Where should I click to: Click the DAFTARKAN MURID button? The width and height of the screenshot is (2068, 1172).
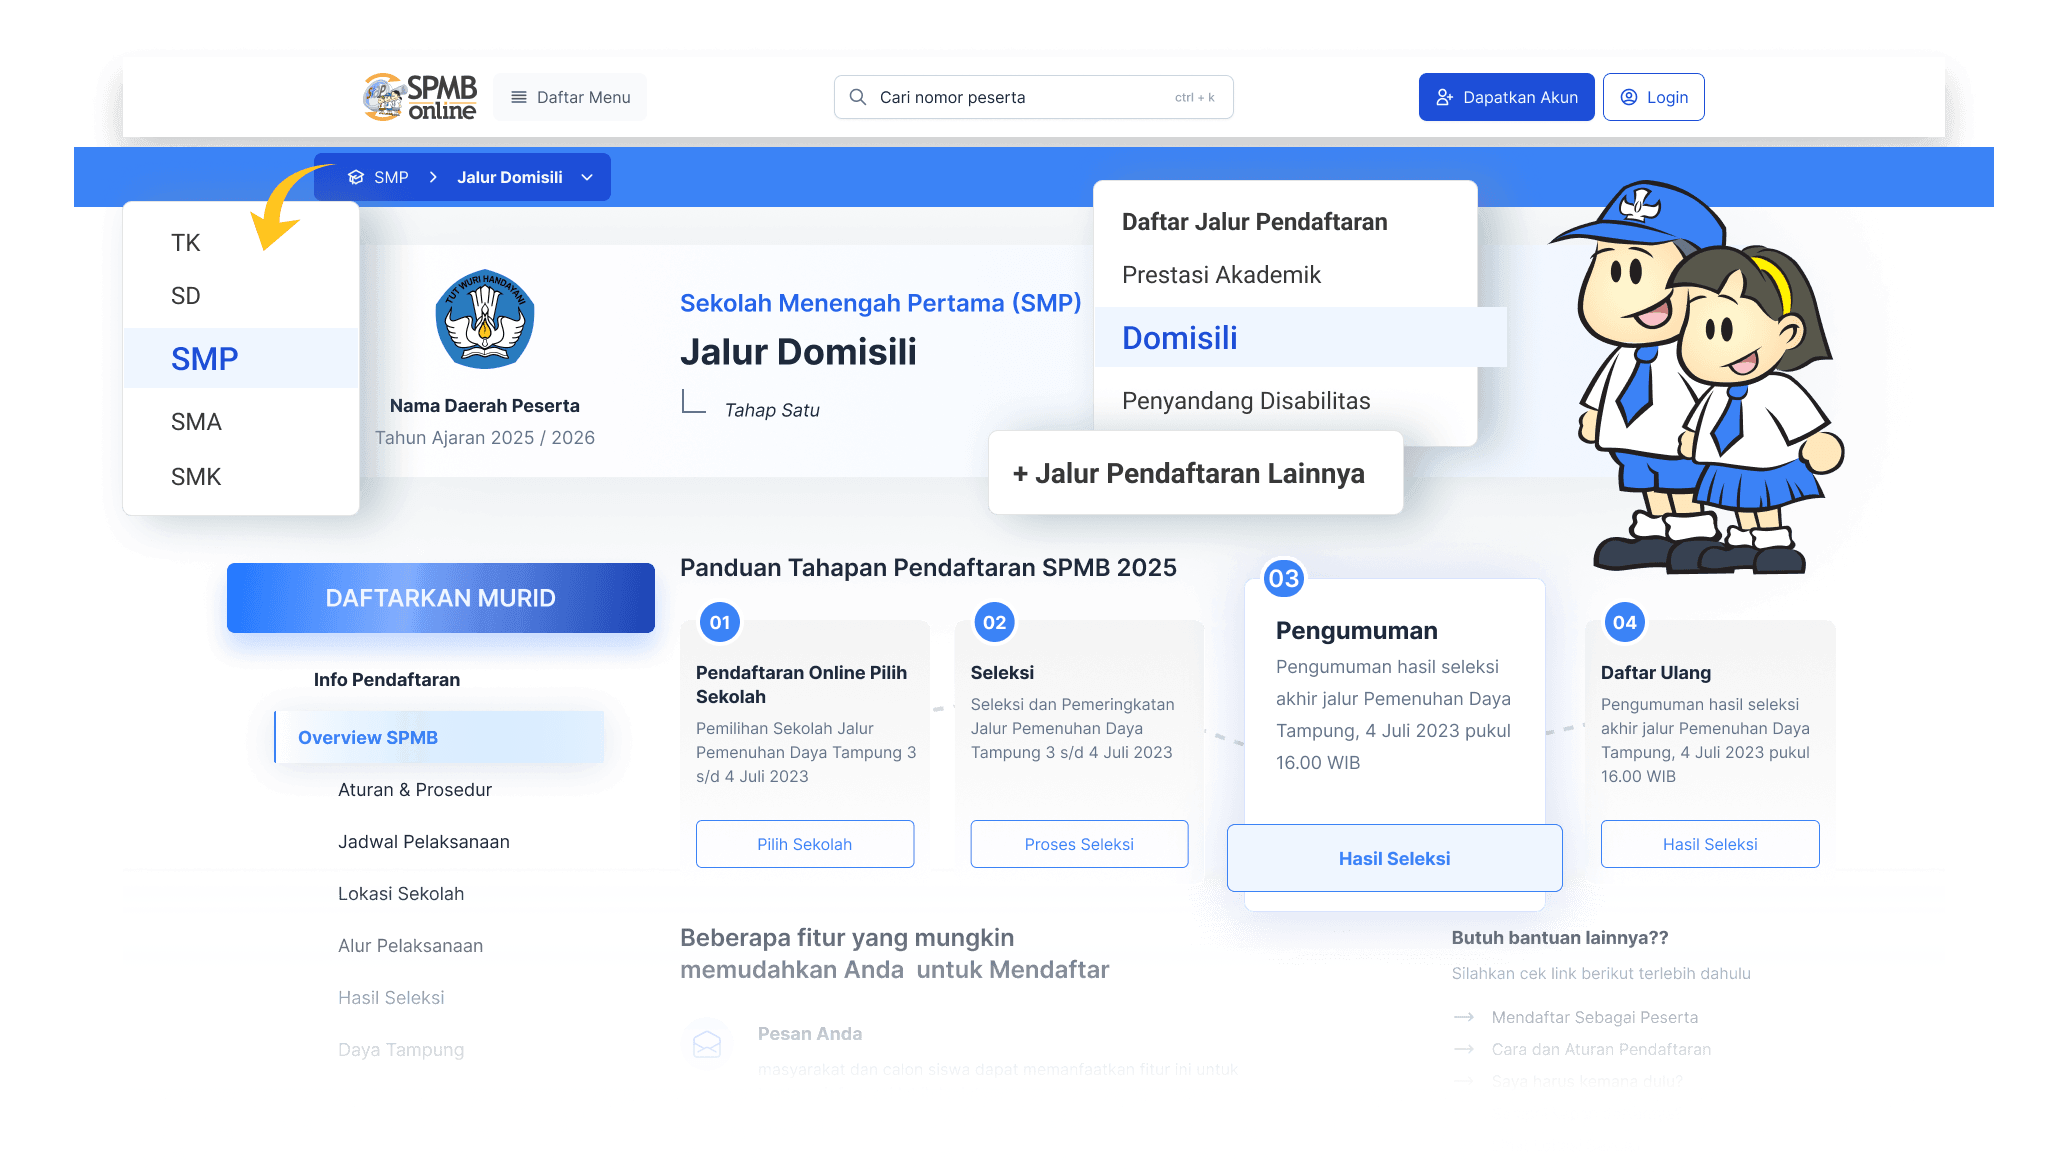[441, 598]
